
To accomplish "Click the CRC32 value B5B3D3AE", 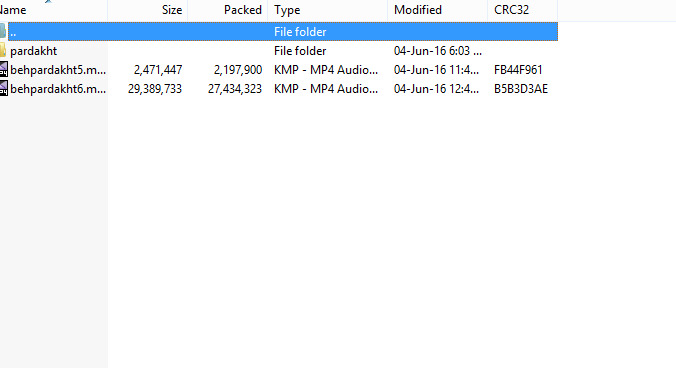I will (x=521, y=89).
